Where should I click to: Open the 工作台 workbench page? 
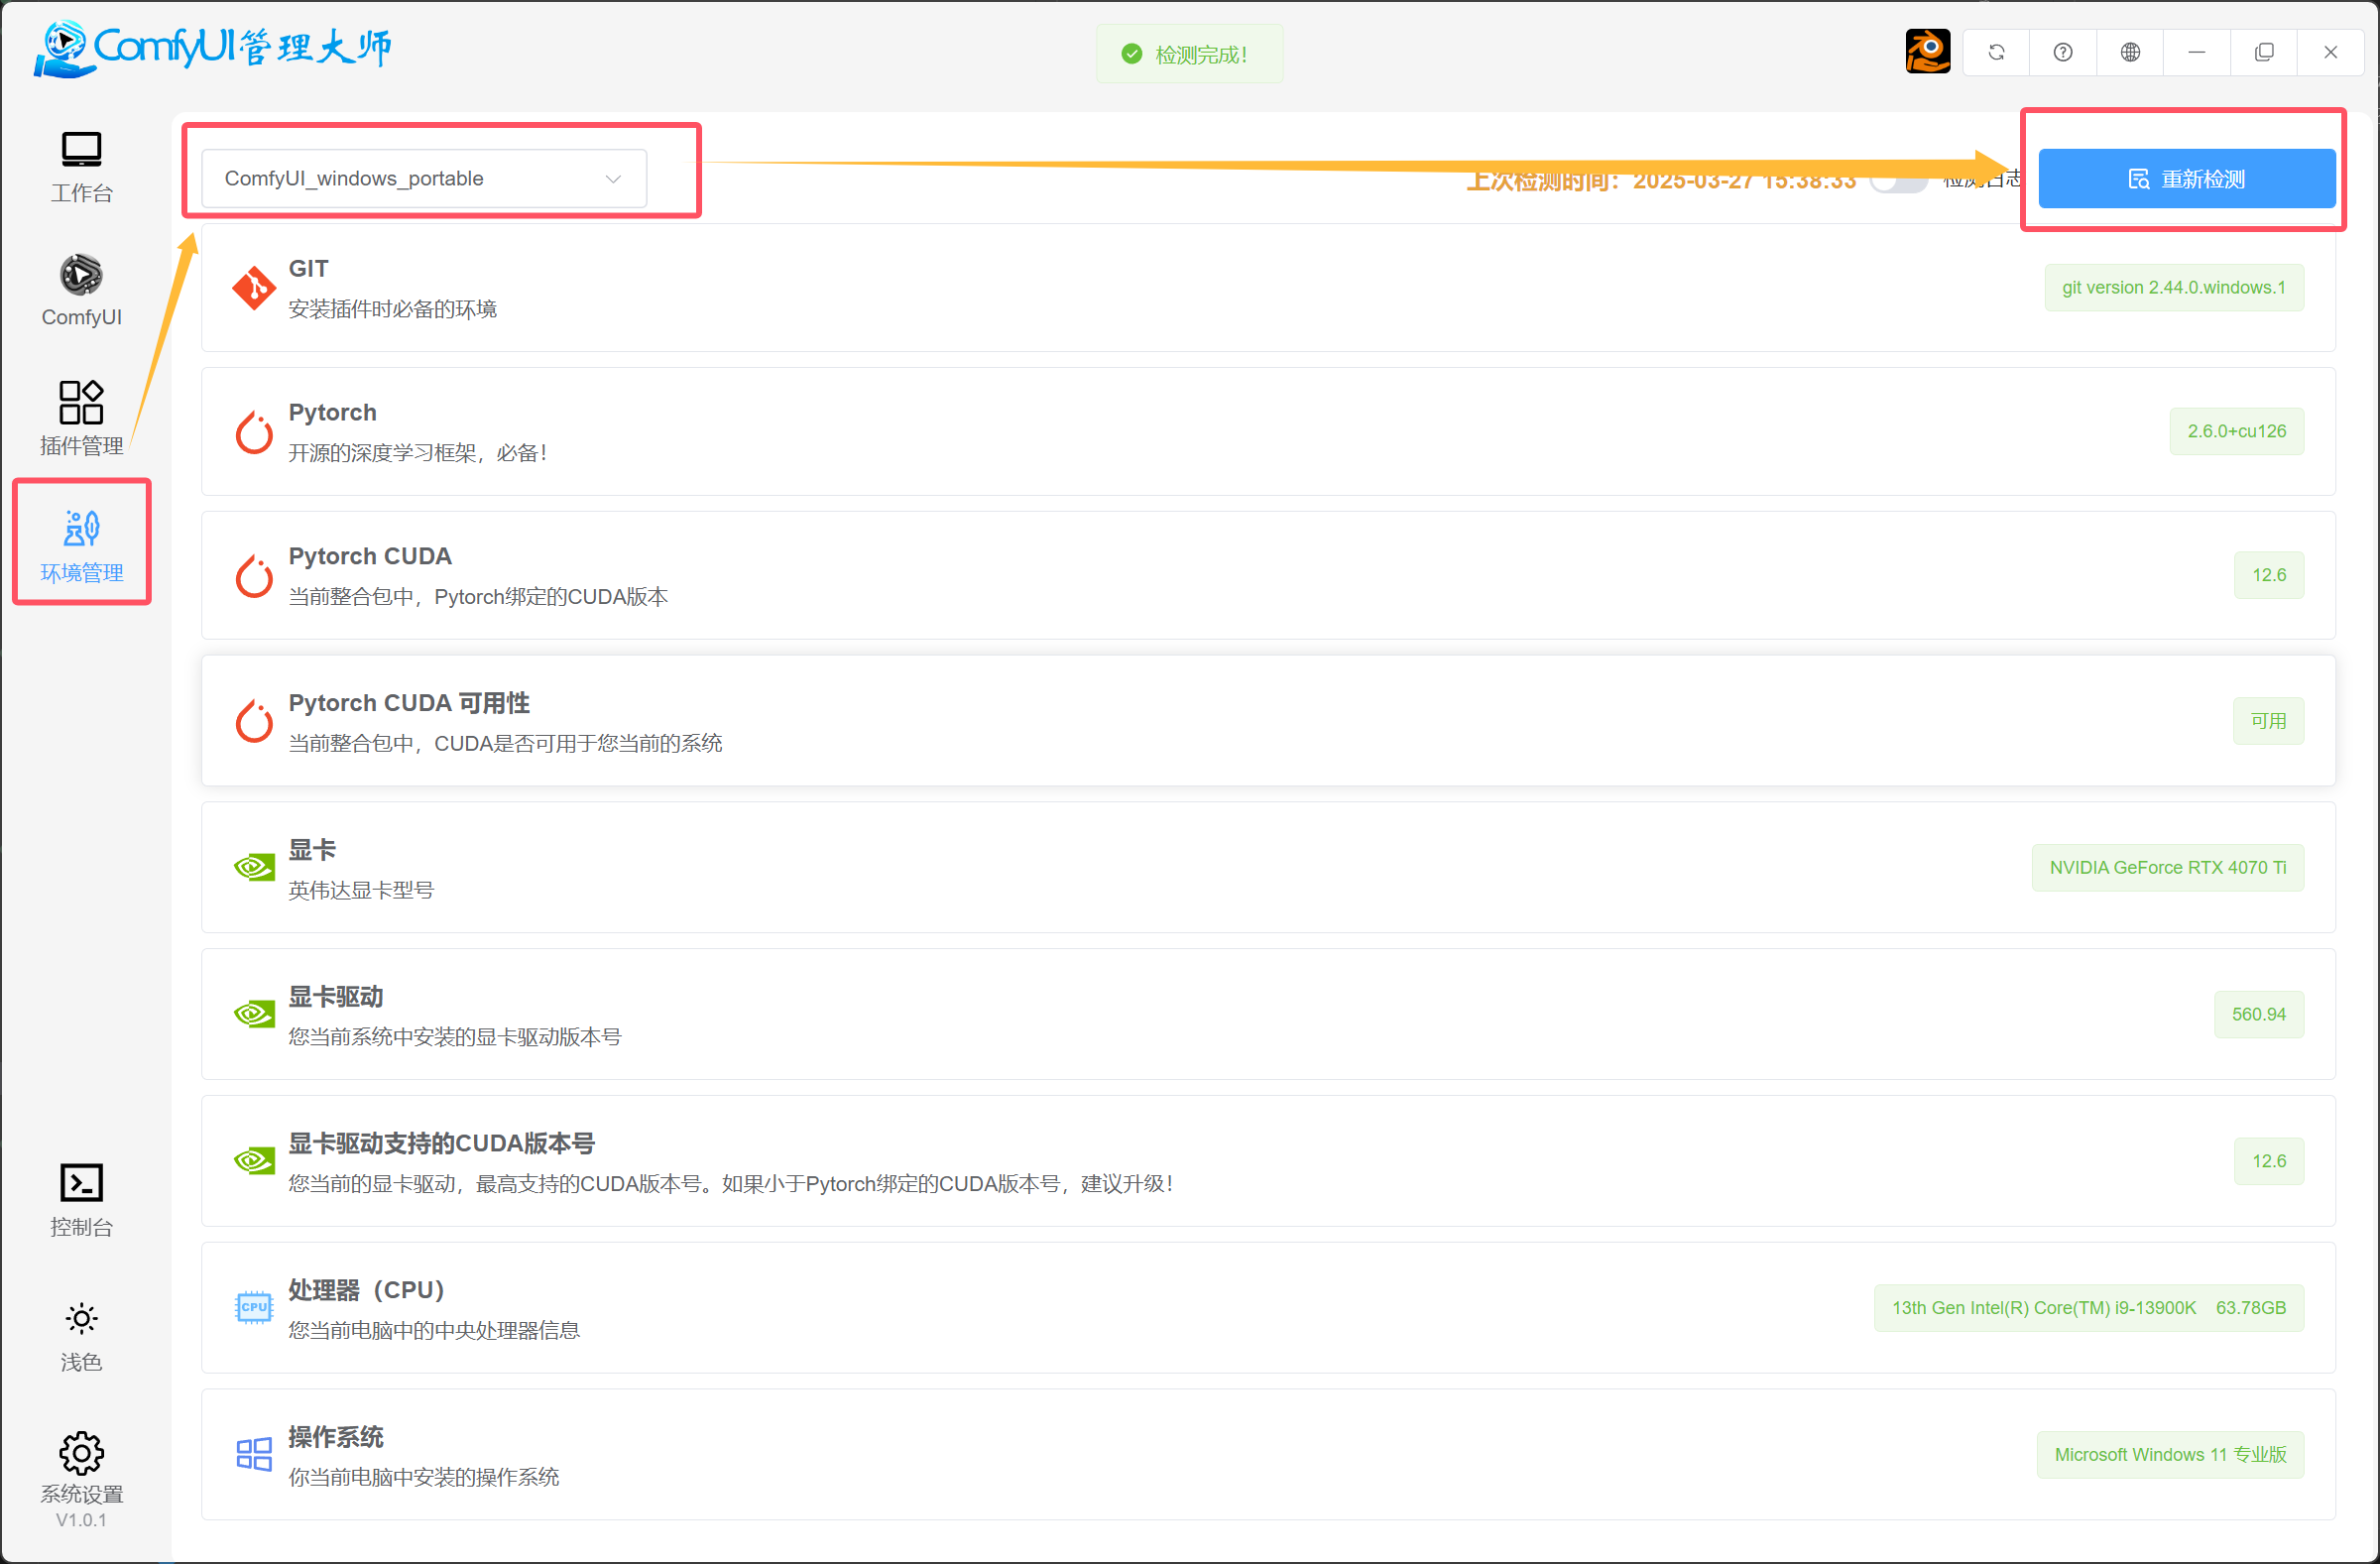tap(81, 166)
